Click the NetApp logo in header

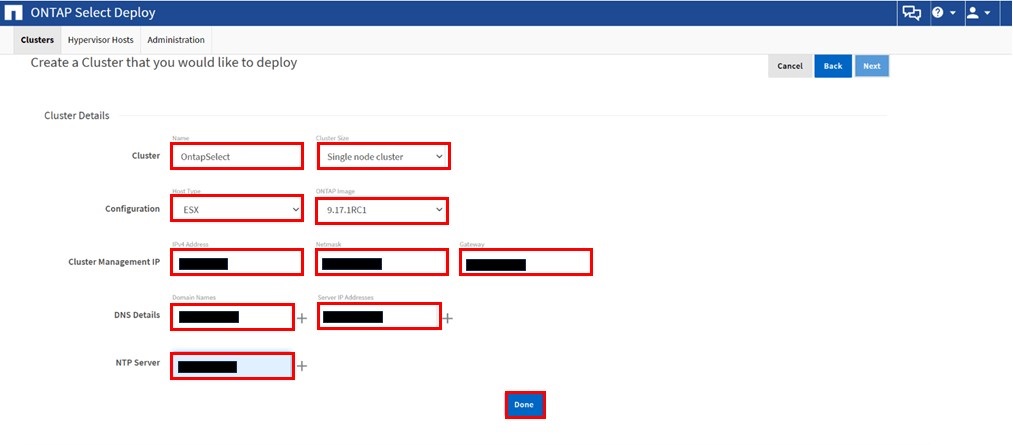tap(14, 13)
